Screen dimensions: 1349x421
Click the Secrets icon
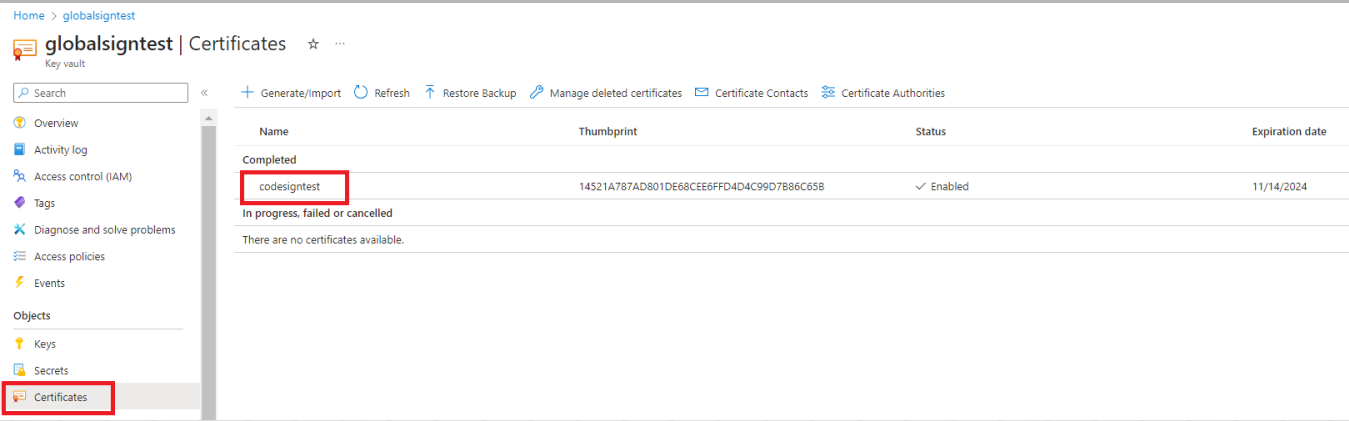tap(19, 370)
